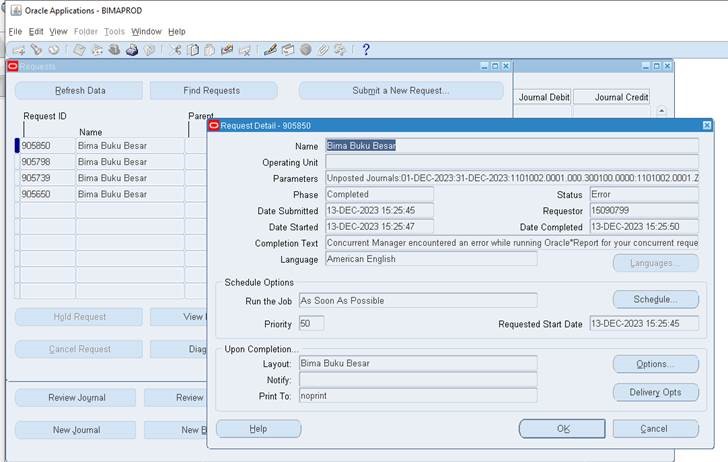Screen dimensions: 728x462
Task: Click the Clear Record toolbar icon
Action: tap(227, 49)
